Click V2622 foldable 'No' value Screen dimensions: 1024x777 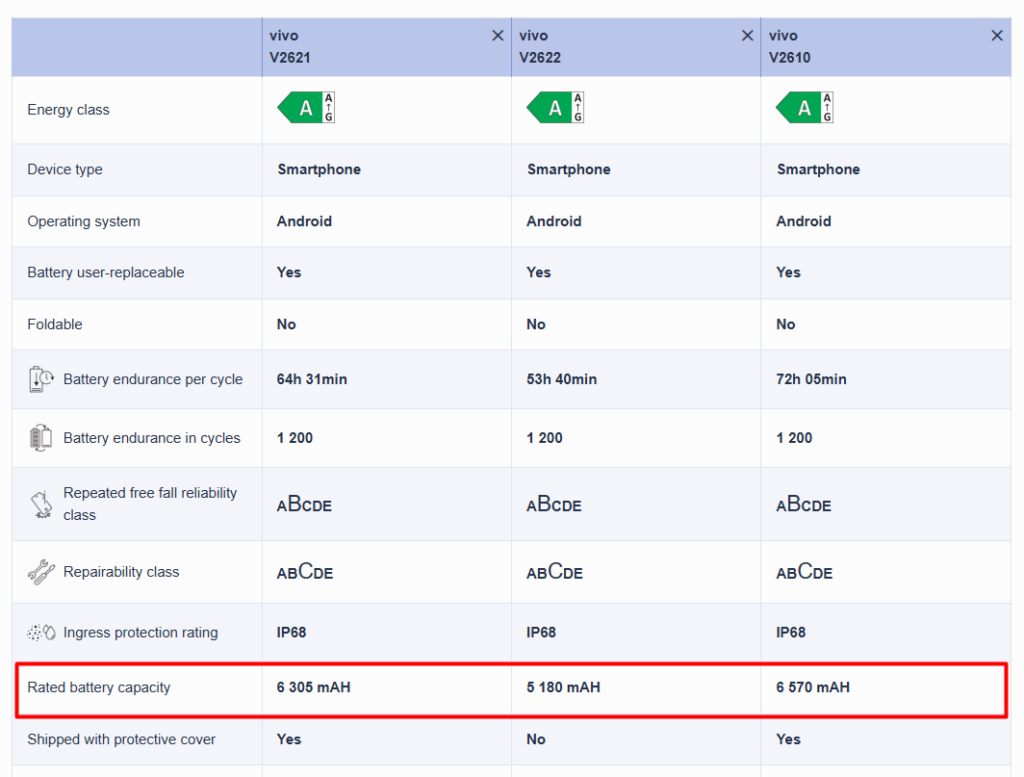[536, 325]
